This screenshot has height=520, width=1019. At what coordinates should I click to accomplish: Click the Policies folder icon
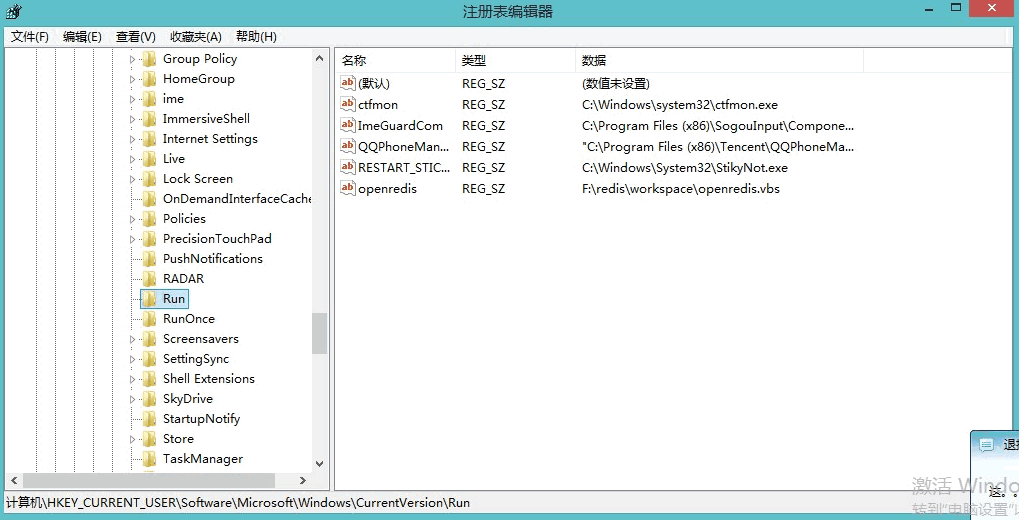(150, 219)
